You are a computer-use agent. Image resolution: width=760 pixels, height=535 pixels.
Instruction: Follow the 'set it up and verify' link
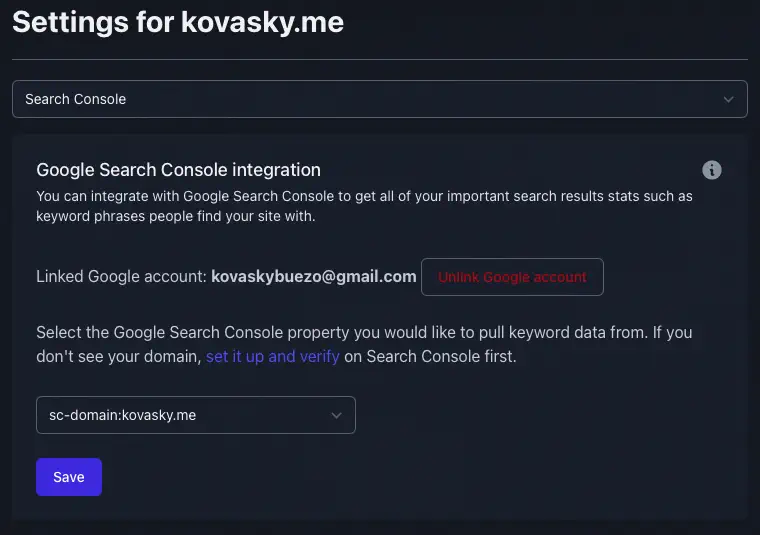[273, 356]
